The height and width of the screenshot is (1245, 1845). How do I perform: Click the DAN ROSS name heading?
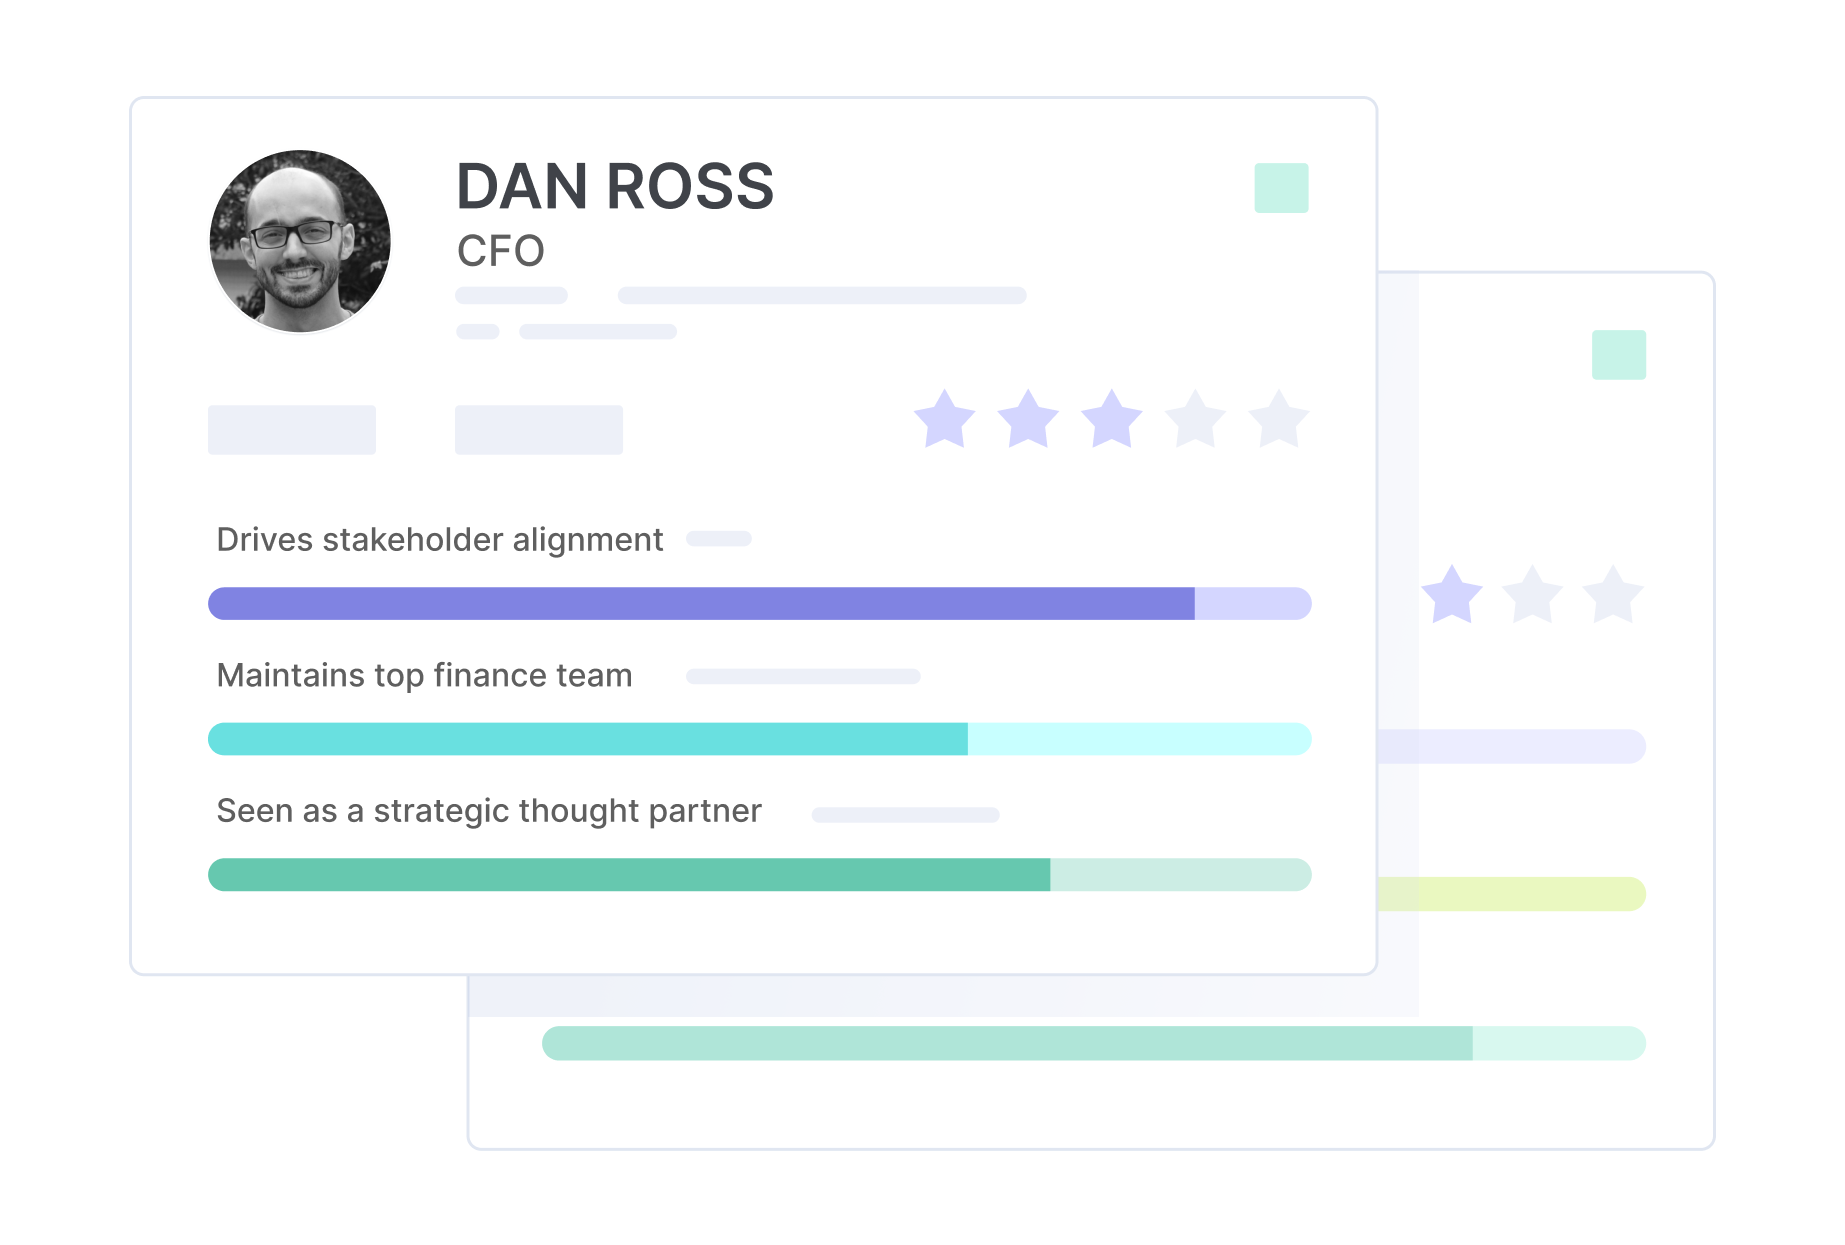[615, 187]
